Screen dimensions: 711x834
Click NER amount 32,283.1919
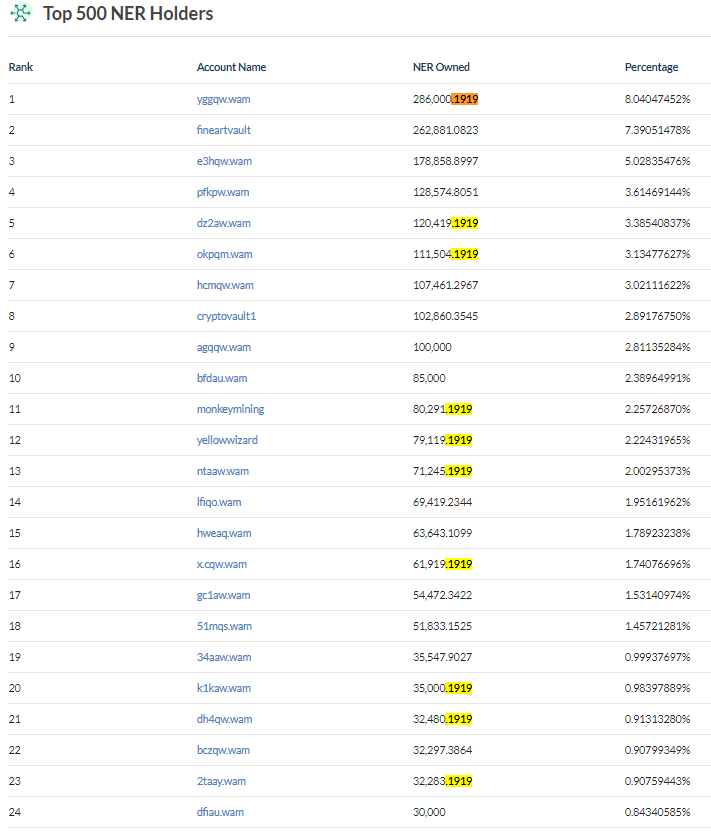[442, 781]
